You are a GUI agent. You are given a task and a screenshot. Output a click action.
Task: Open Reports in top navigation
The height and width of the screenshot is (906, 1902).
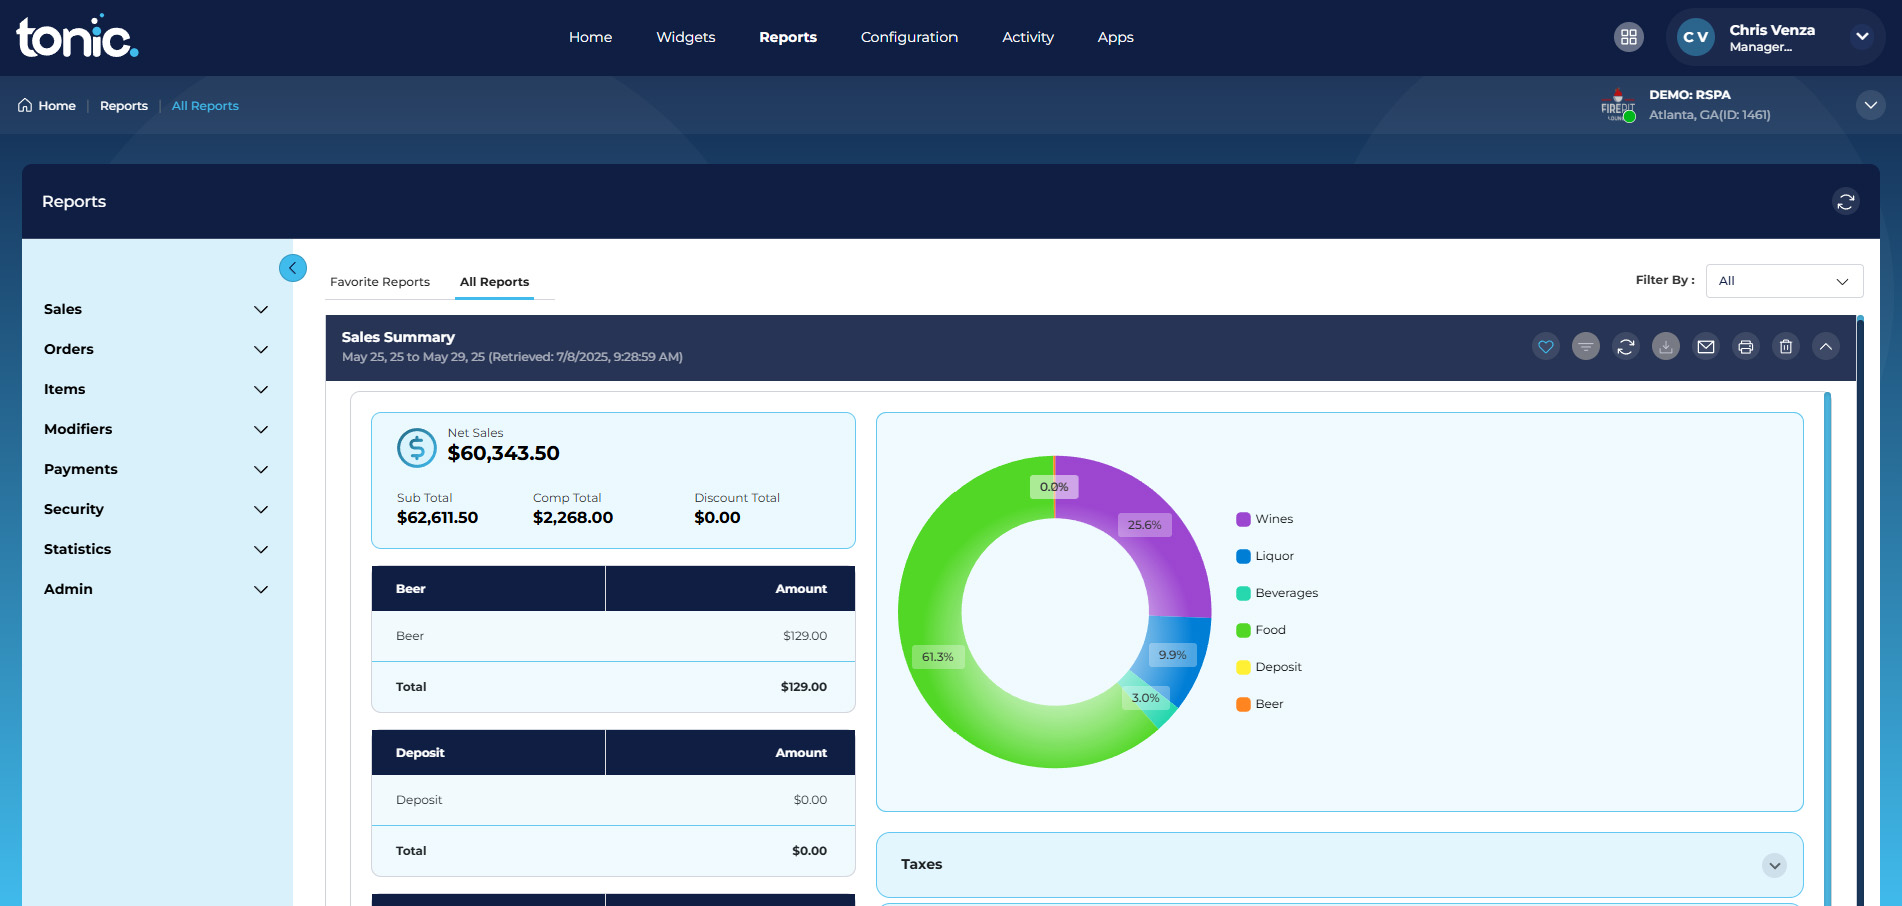[788, 37]
